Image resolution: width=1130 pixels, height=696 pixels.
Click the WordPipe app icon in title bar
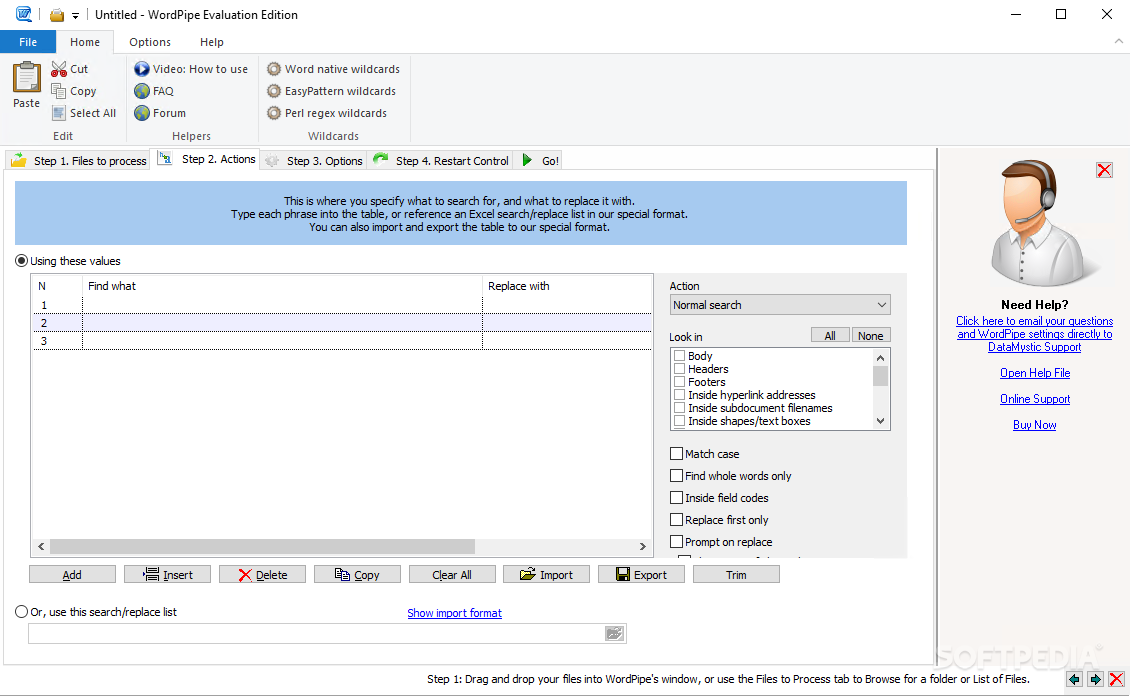24,14
